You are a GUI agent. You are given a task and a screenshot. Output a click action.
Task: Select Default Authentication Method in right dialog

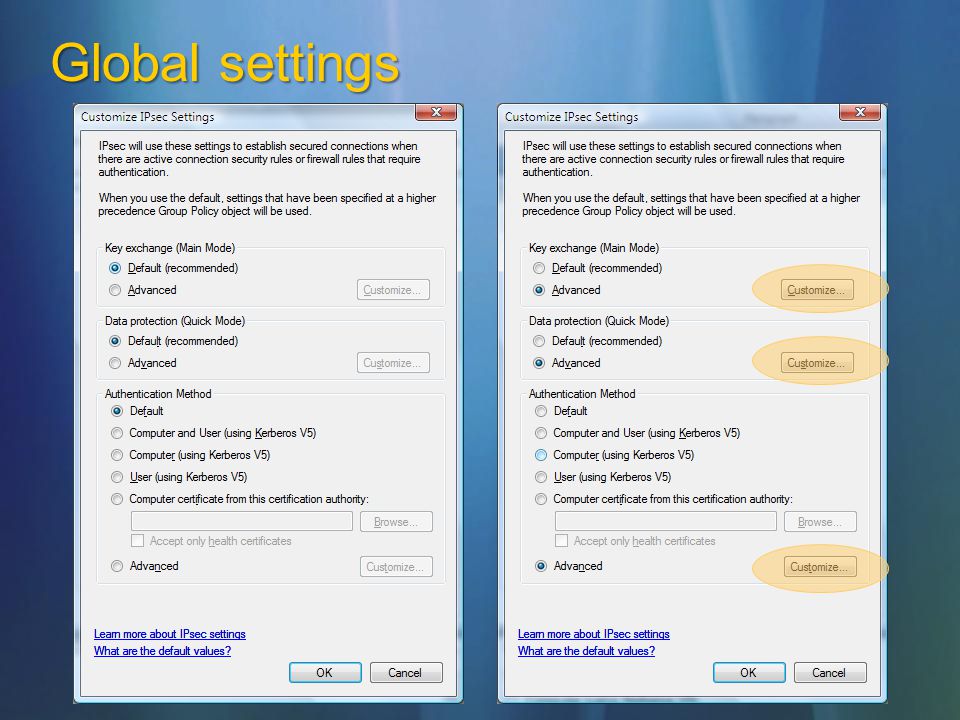541,411
